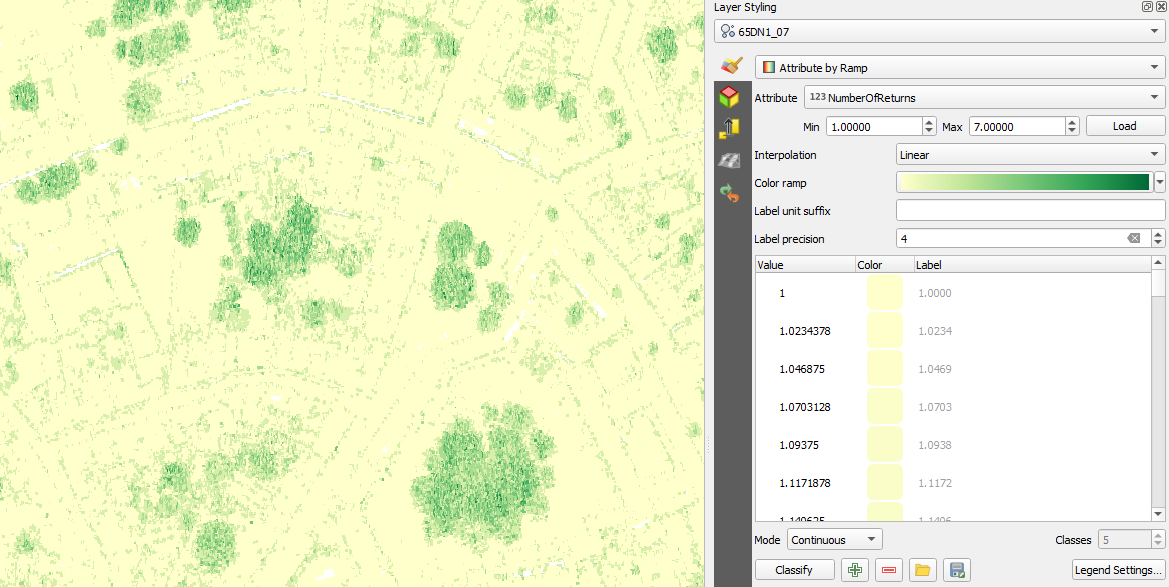Select the value 1.1171878 cell
1169x587 pixels.
tap(805, 483)
